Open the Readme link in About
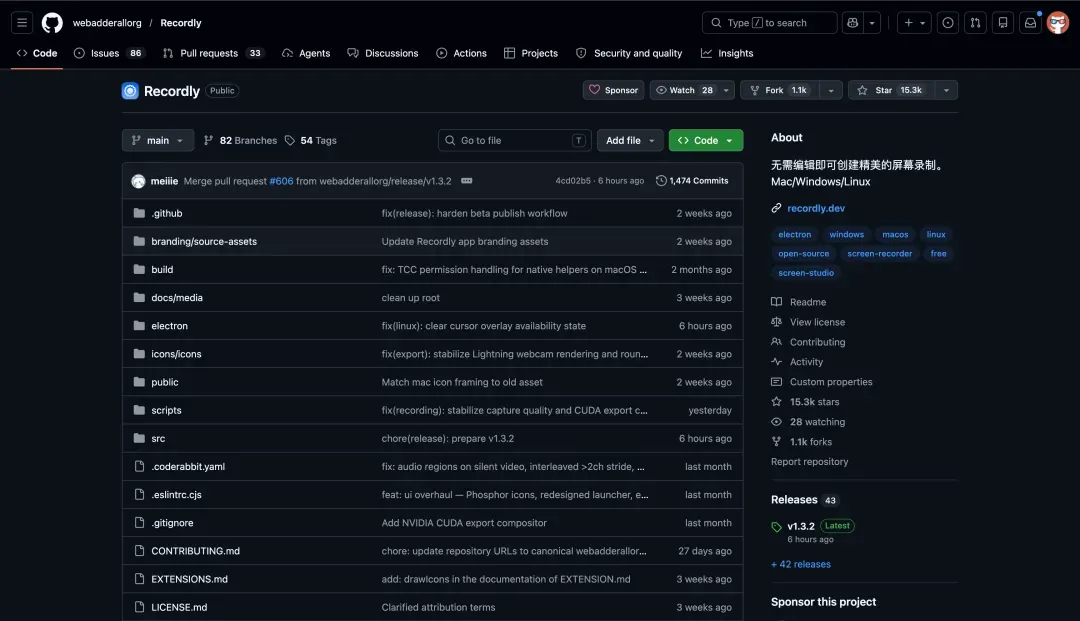1080x621 pixels. click(808, 302)
